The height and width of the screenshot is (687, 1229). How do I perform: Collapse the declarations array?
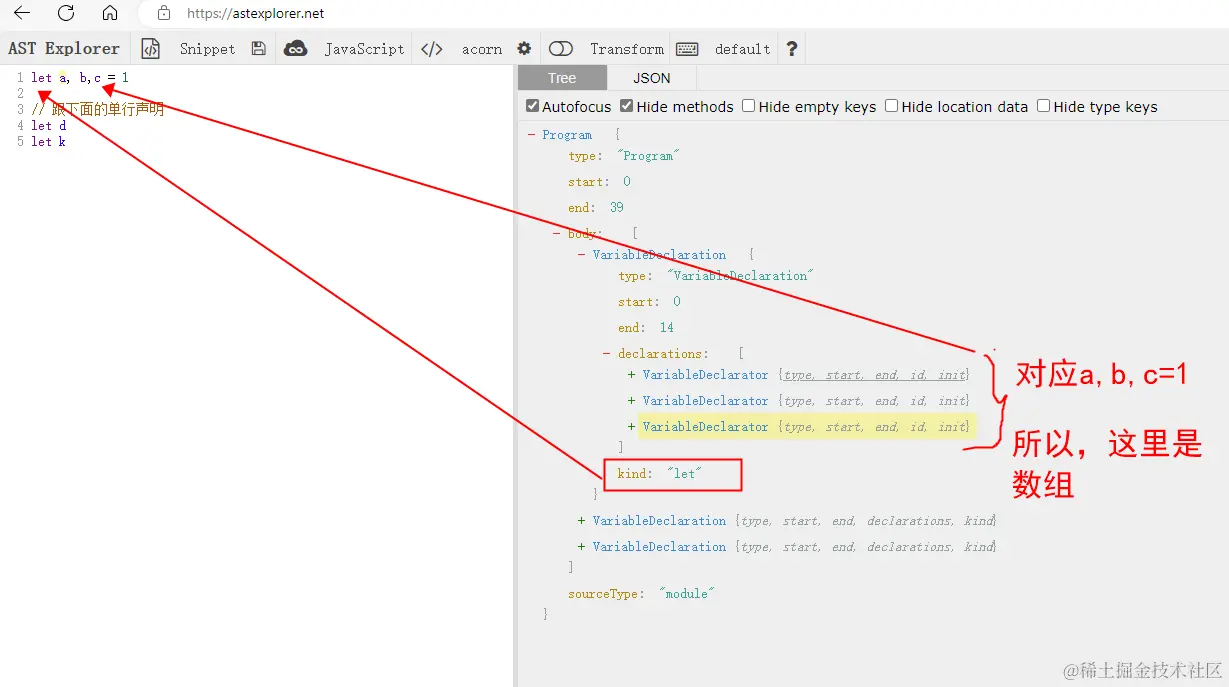point(606,353)
